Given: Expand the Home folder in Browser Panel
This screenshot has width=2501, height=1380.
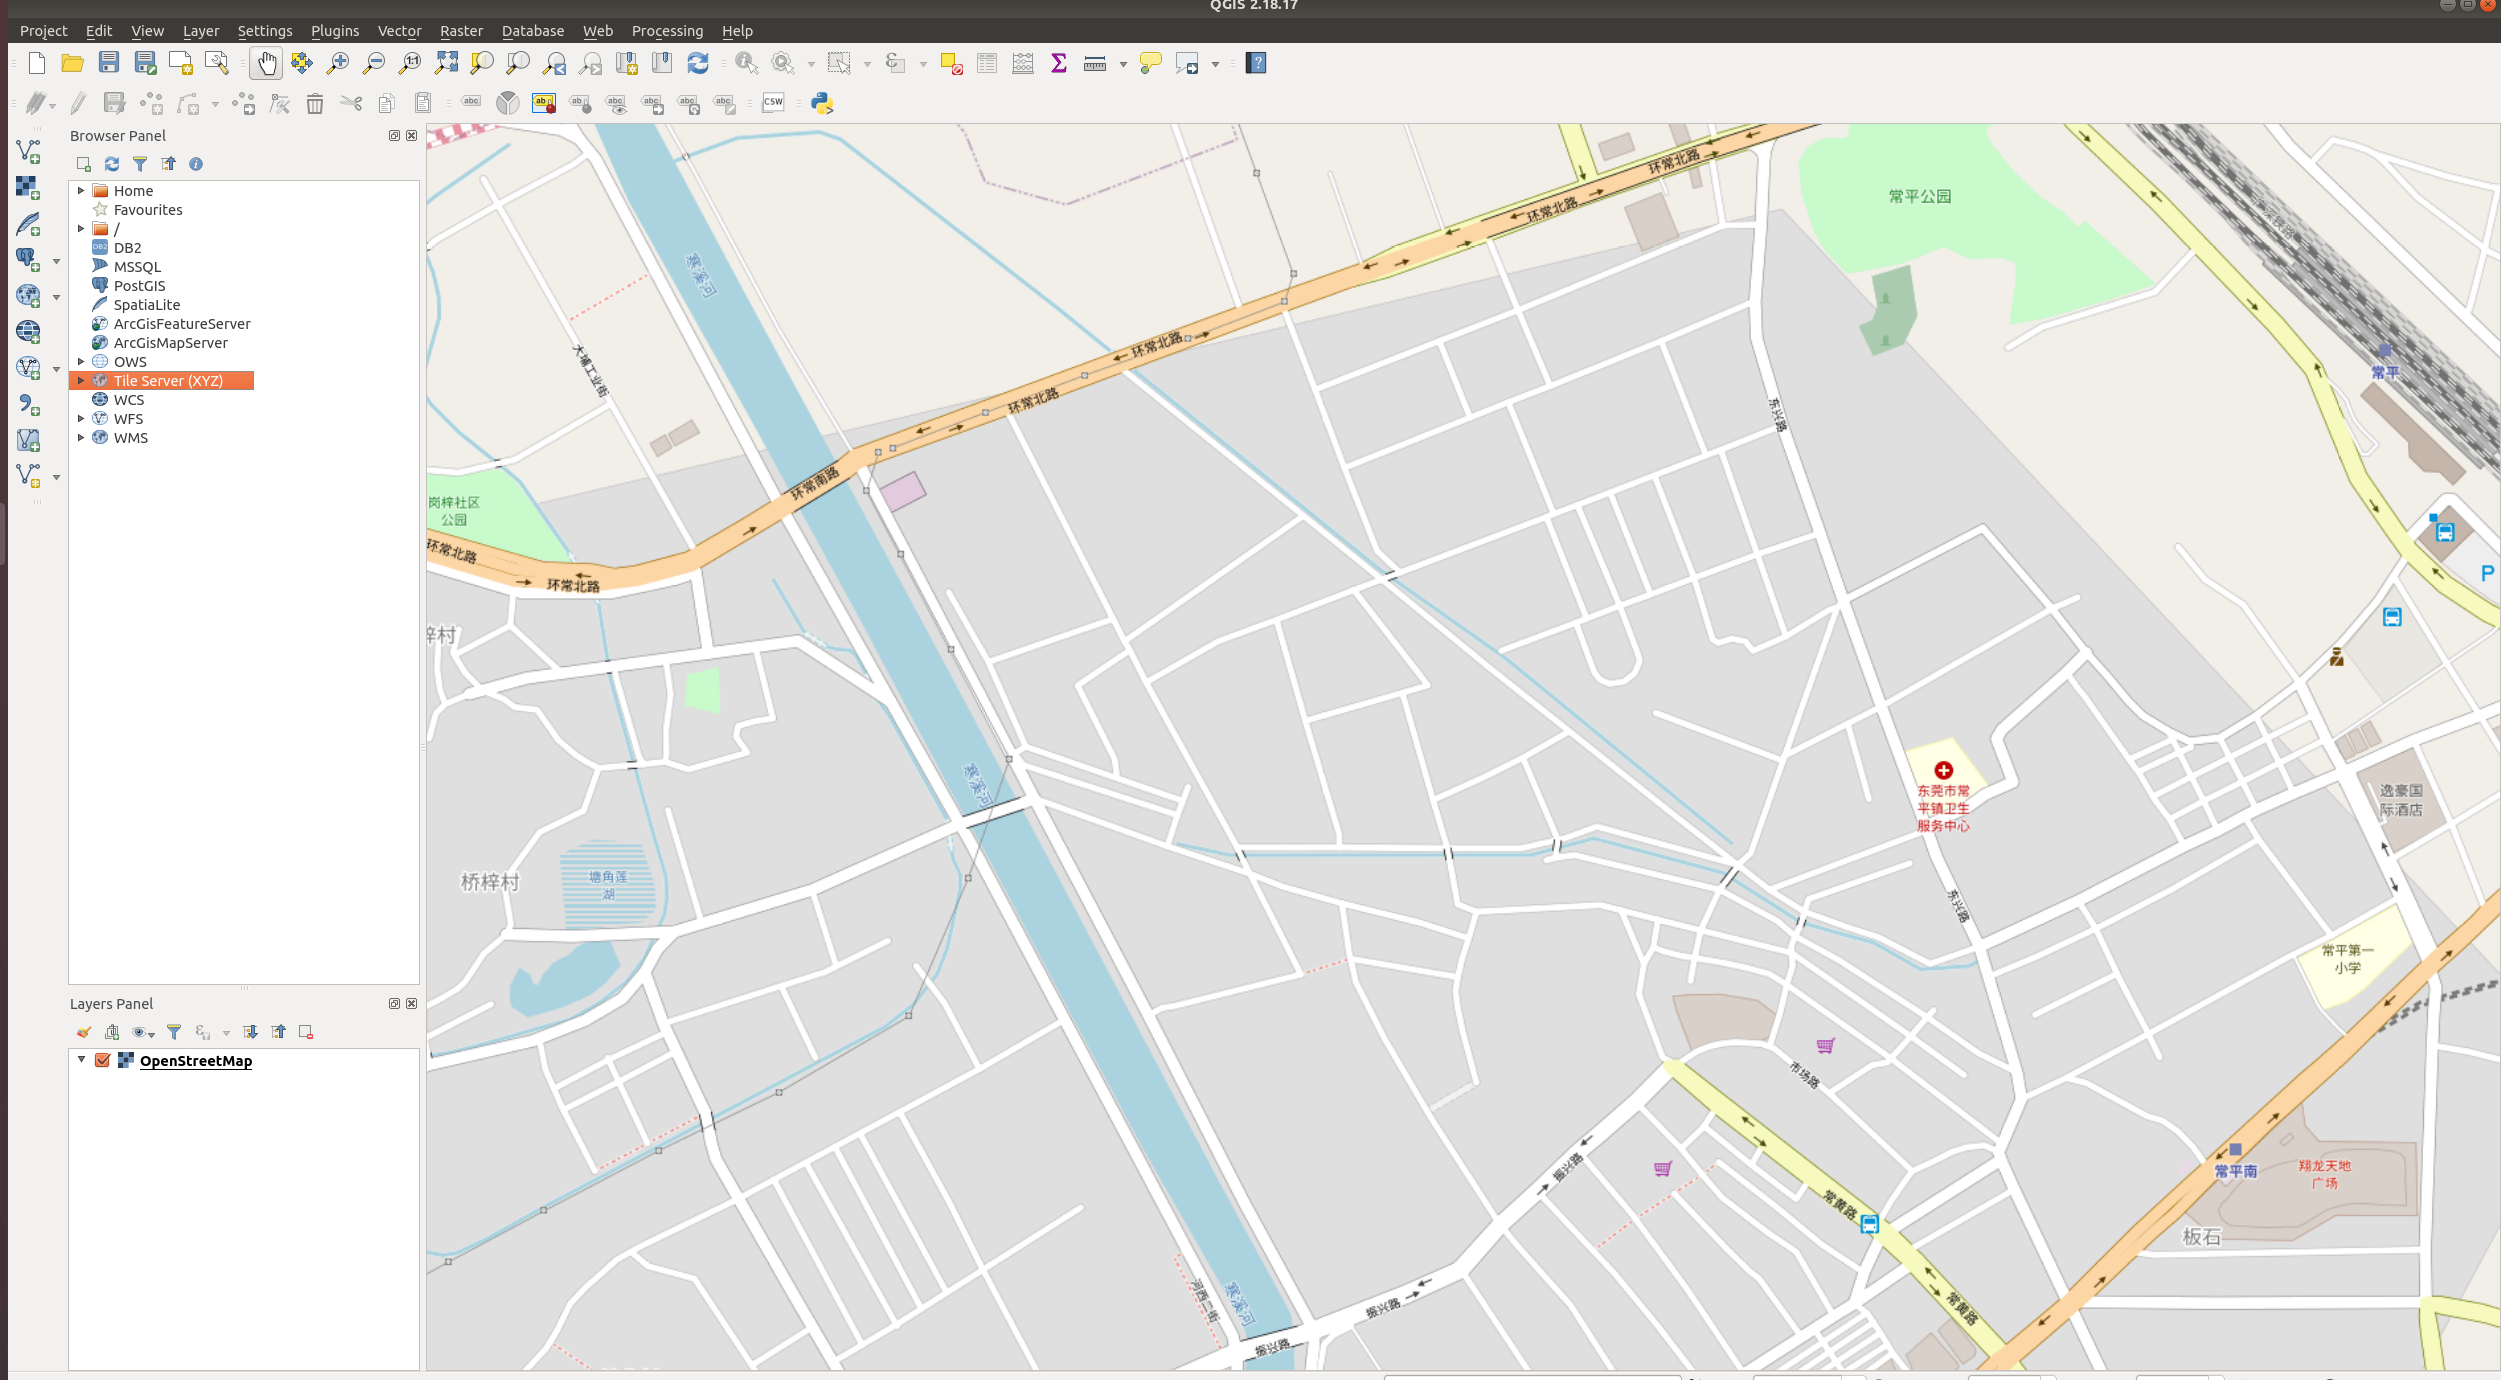Looking at the screenshot, I should (82, 190).
